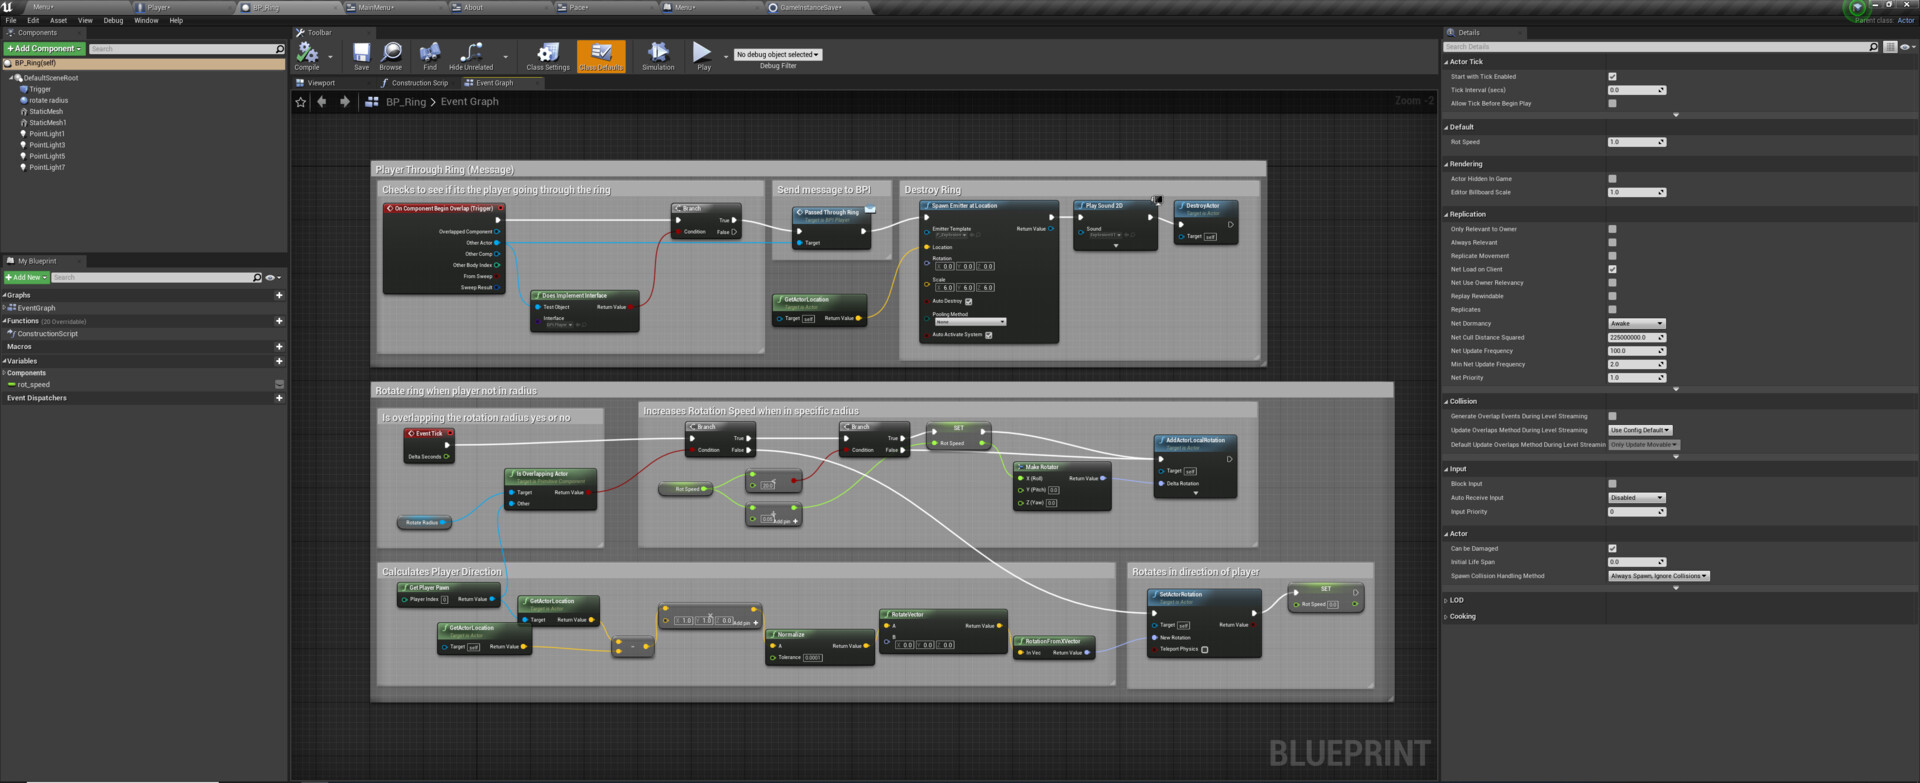Screen dimensions: 1920x783
Task: Enable the Replicates checkbox
Action: coord(1612,309)
